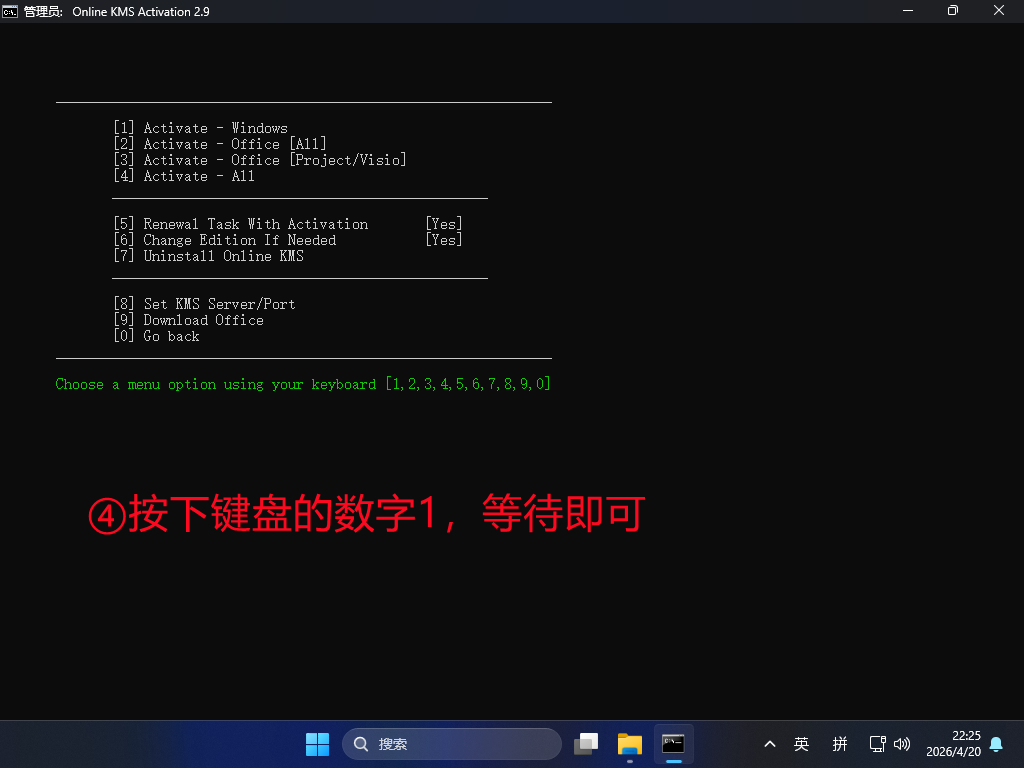Open the volume slider from the speaker icon

coord(901,744)
